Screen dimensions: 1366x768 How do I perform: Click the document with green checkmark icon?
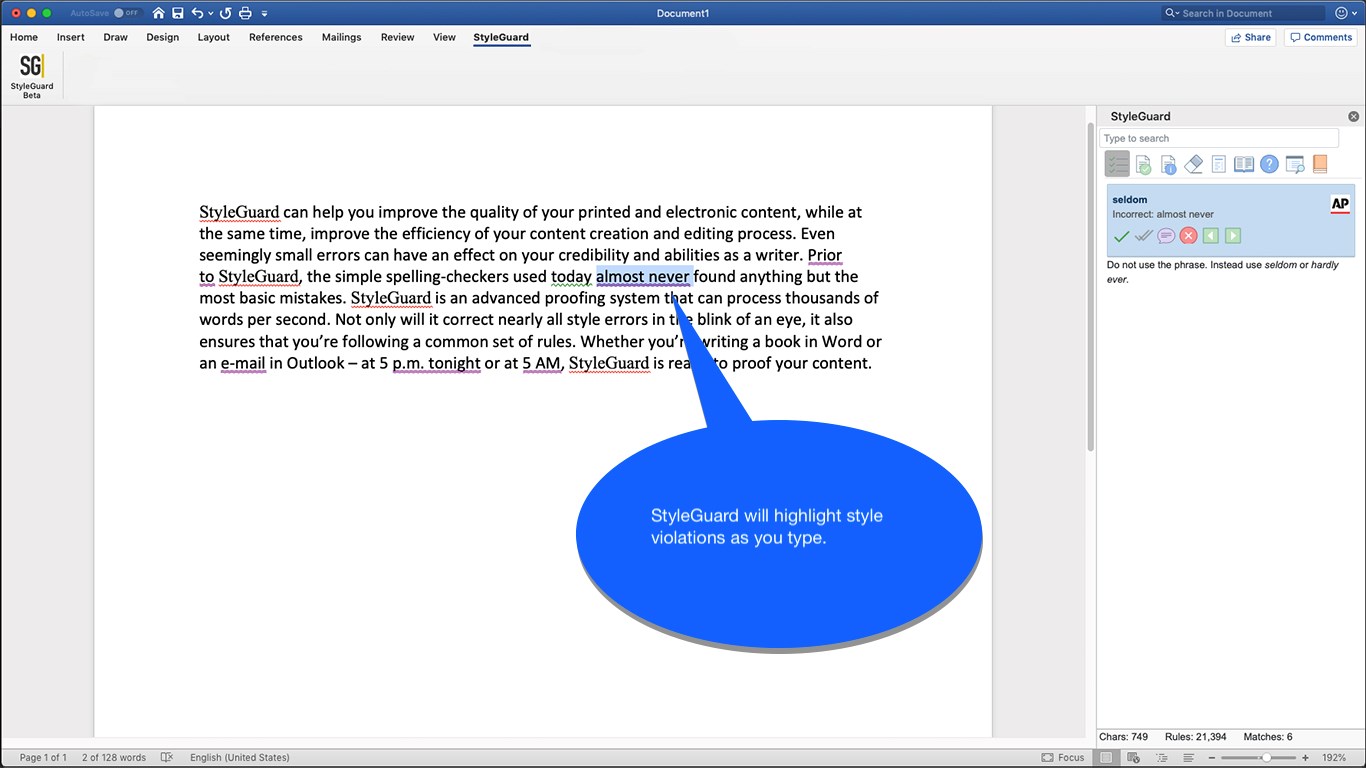point(1143,164)
